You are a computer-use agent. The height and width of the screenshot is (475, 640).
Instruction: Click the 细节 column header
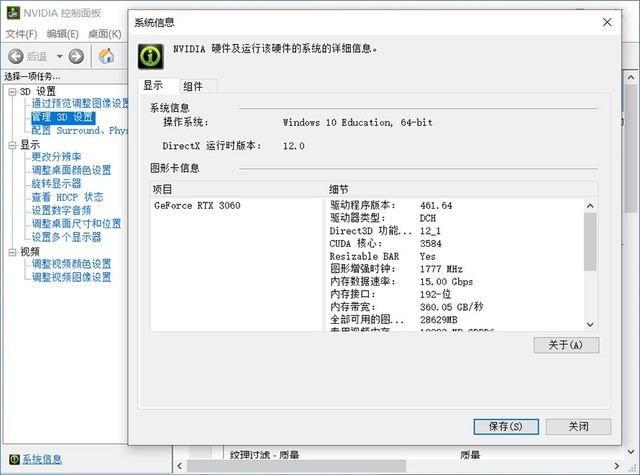462,190
